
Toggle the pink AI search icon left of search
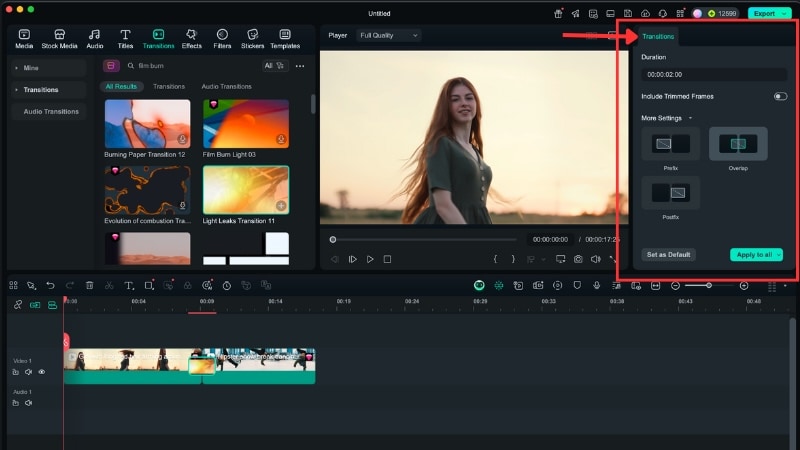111,66
